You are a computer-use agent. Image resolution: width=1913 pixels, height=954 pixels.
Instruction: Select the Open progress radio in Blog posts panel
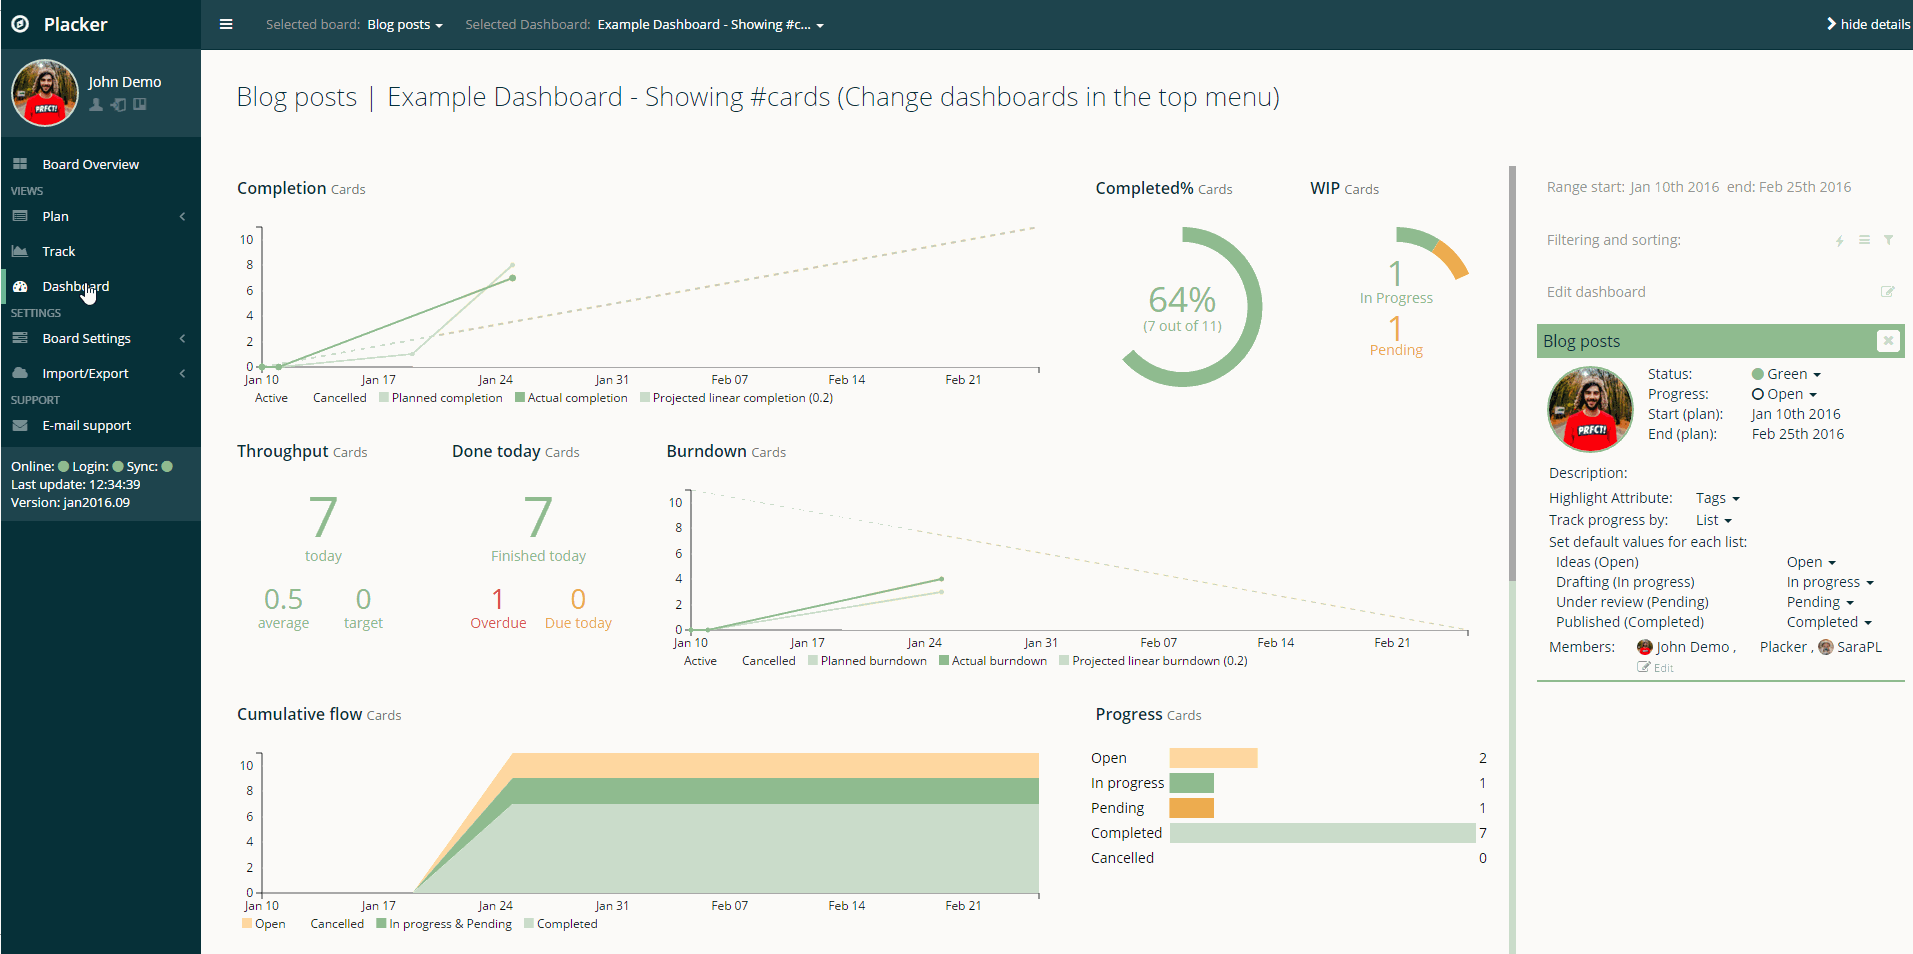pos(1757,394)
